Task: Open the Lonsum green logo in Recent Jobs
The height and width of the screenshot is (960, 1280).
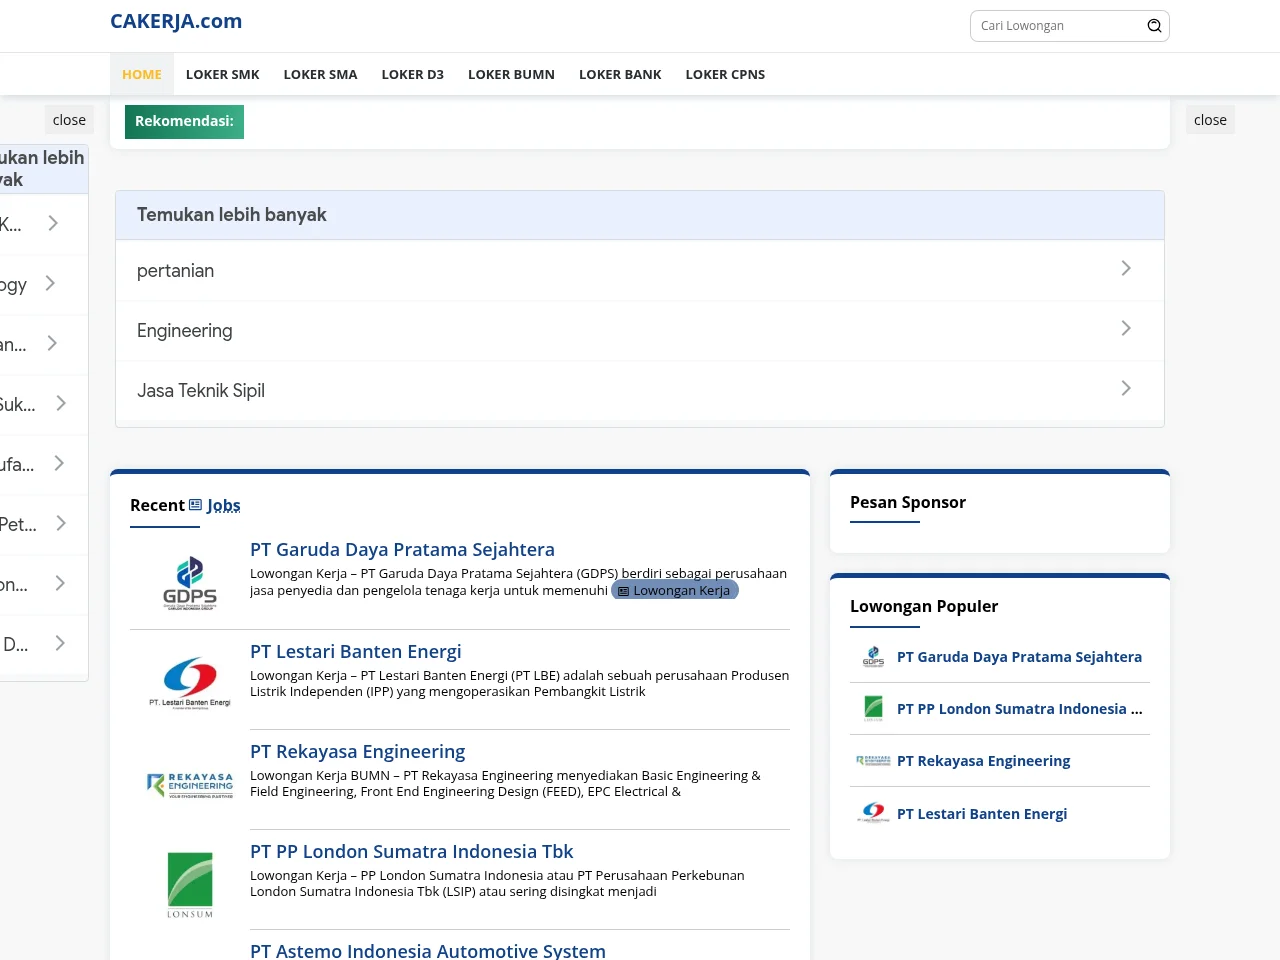Action: (190, 884)
